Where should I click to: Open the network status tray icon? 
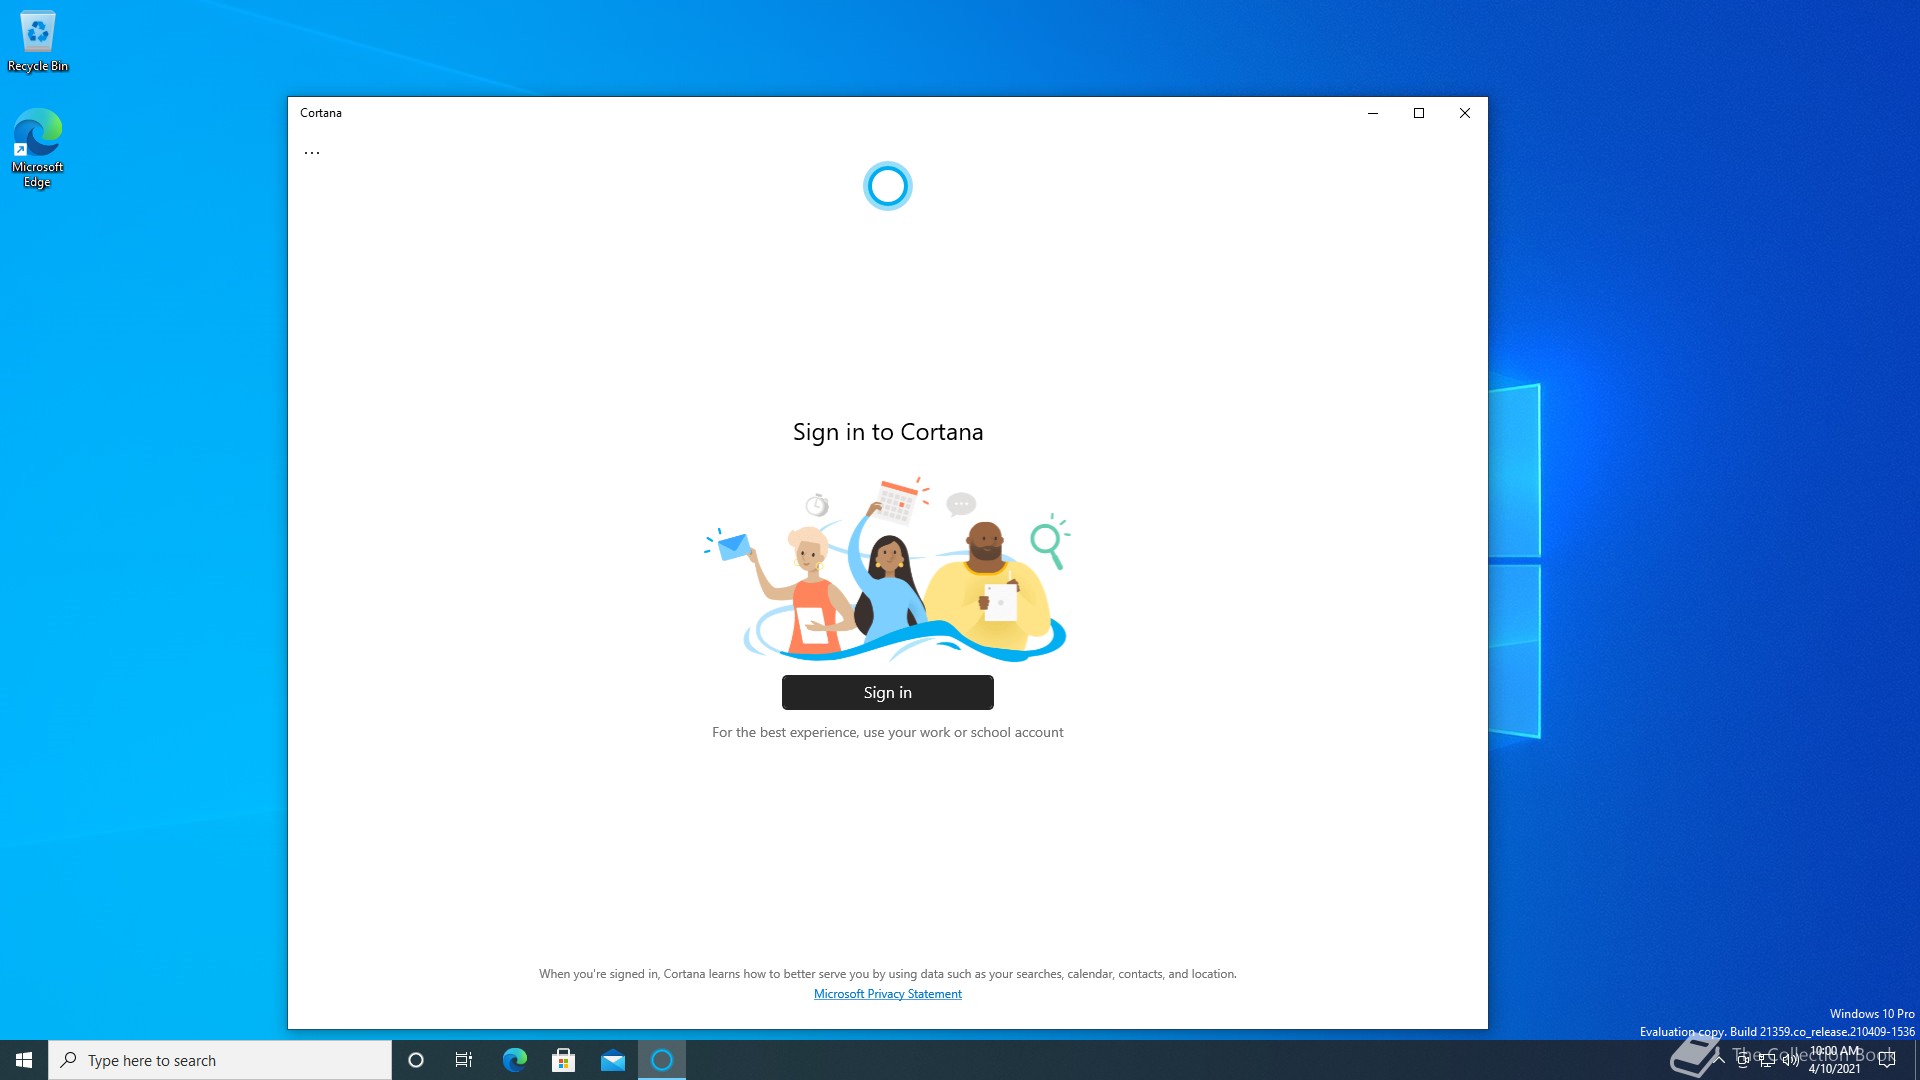(x=1767, y=1060)
